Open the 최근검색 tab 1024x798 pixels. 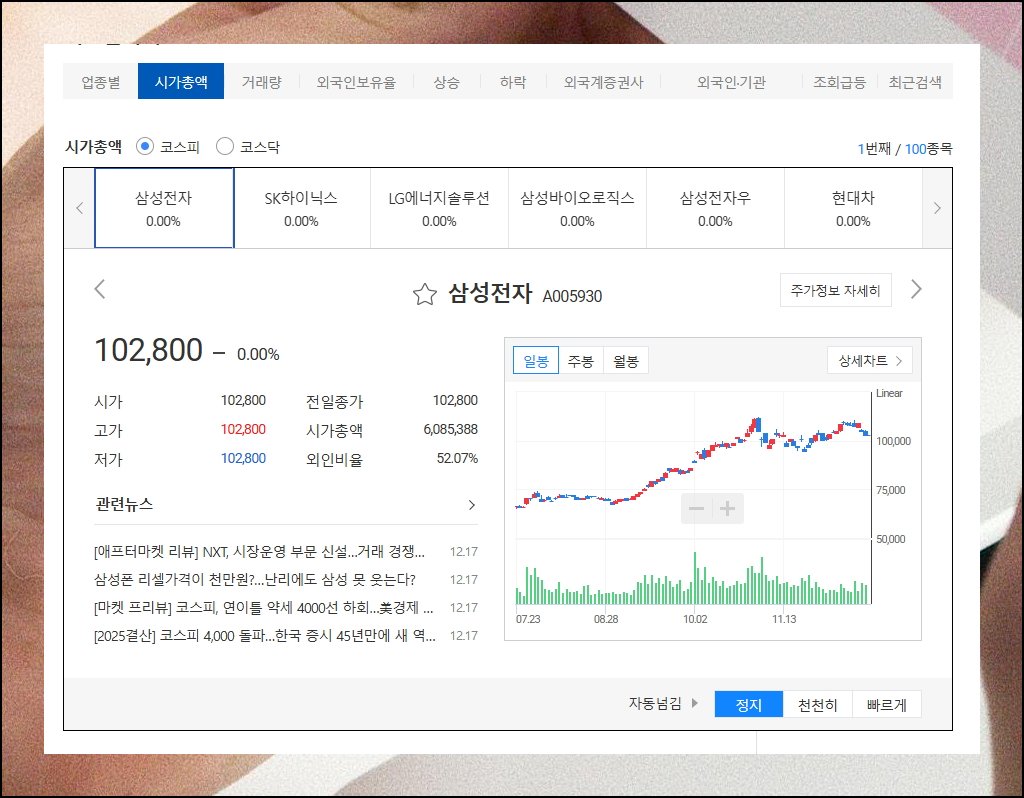click(x=915, y=82)
